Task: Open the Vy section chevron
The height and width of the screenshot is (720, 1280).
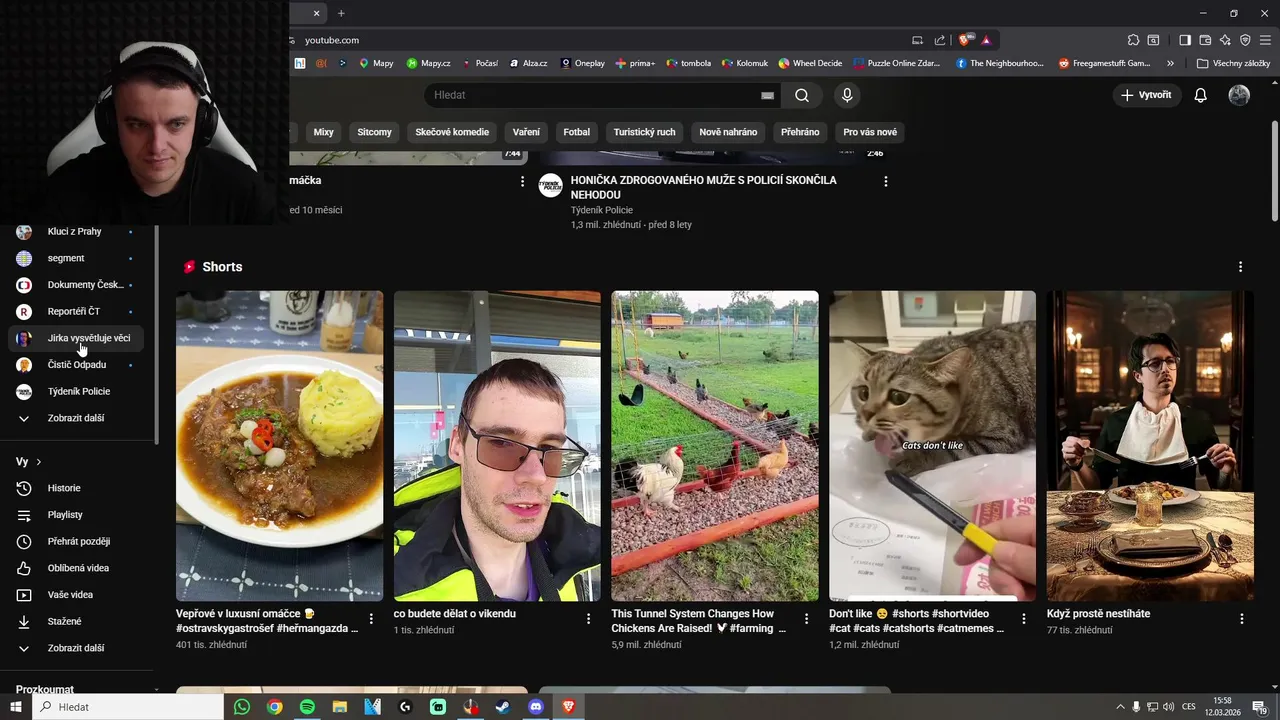Action: 38,462
